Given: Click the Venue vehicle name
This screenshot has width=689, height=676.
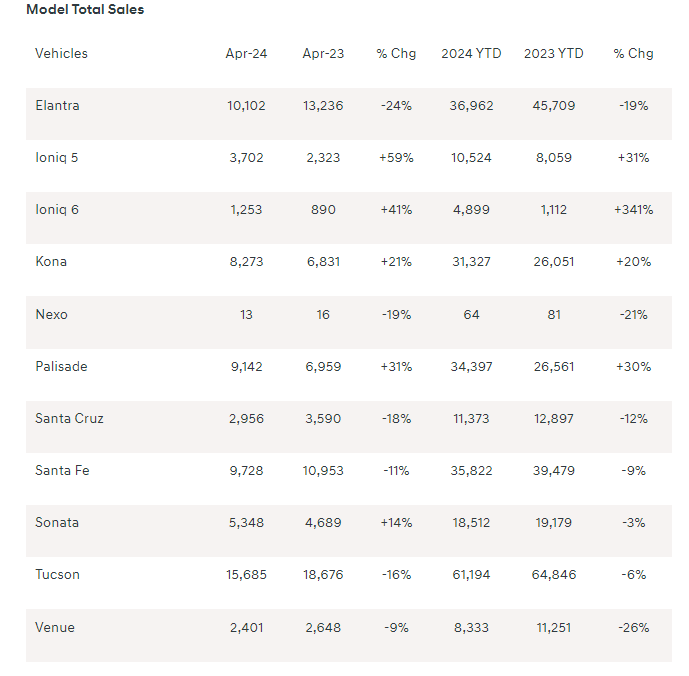Looking at the screenshot, I should coord(54,627).
